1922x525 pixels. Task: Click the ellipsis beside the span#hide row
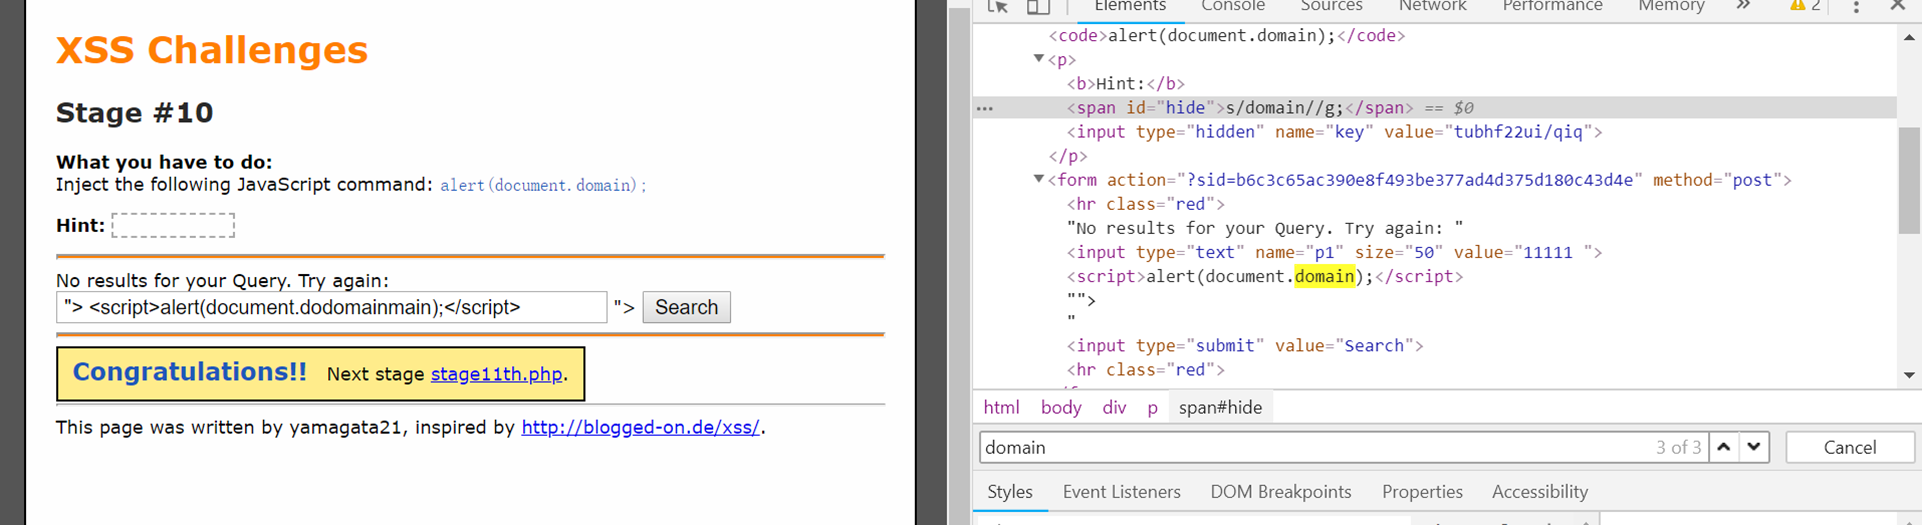(985, 108)
